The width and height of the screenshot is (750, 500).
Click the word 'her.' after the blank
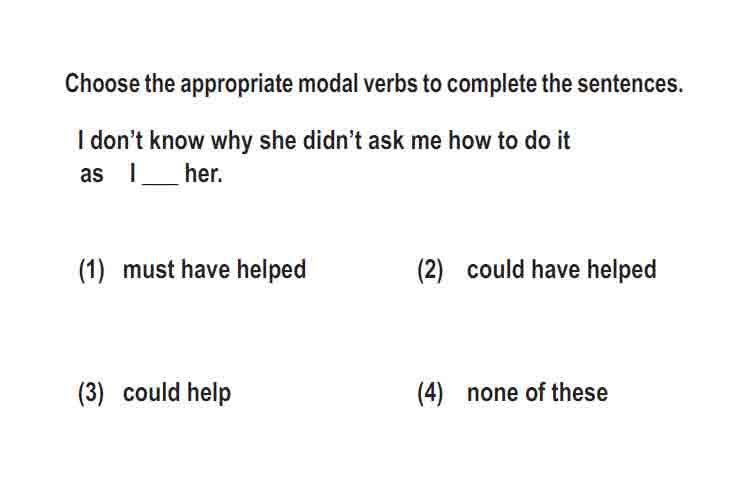coord(204,173)
